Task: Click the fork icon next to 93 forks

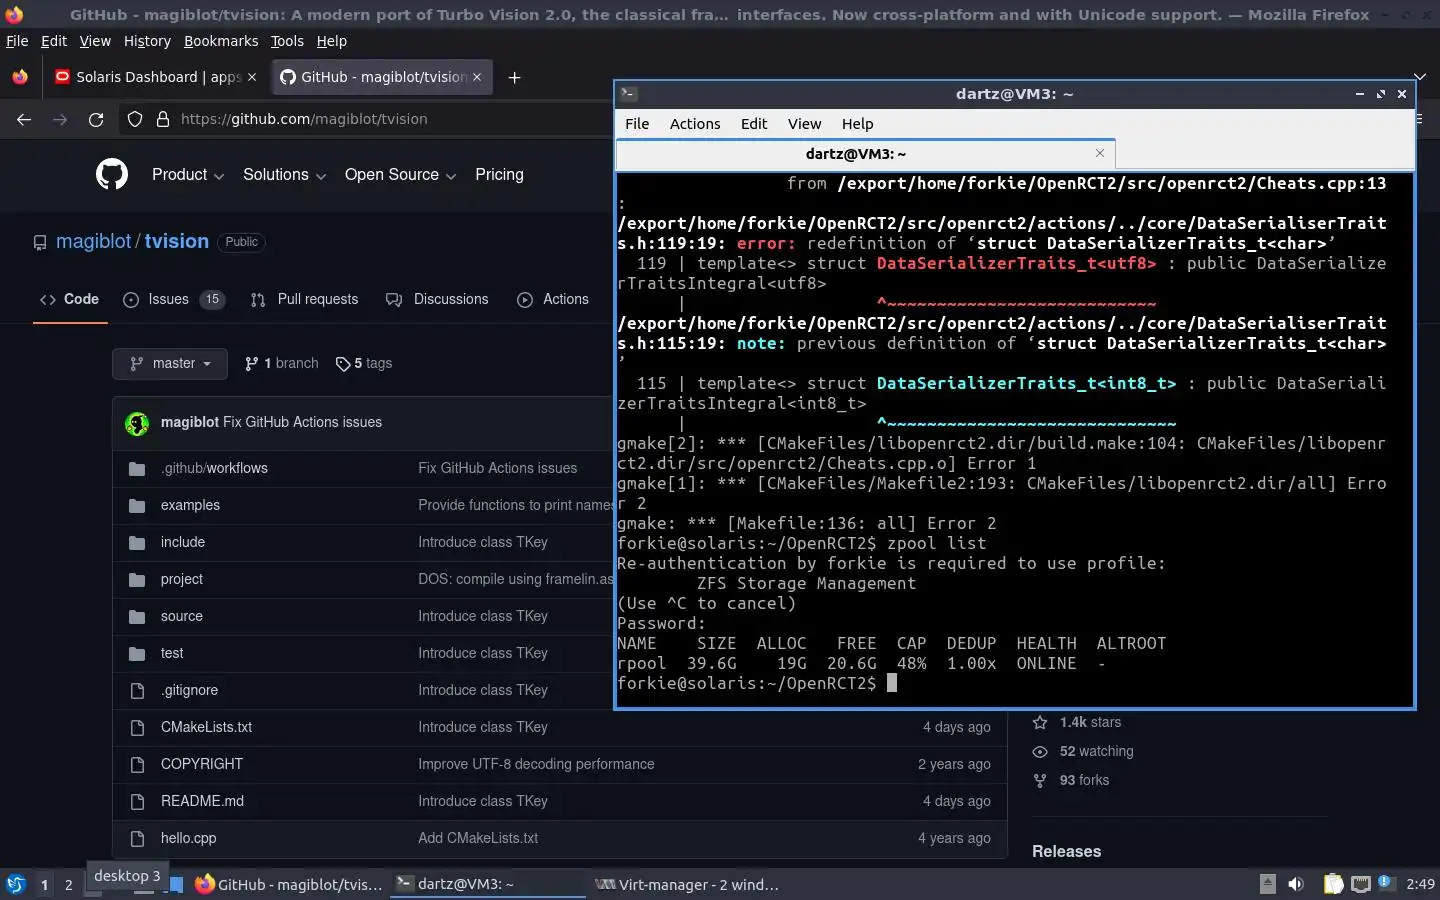Action: [x=1040, y=780]
